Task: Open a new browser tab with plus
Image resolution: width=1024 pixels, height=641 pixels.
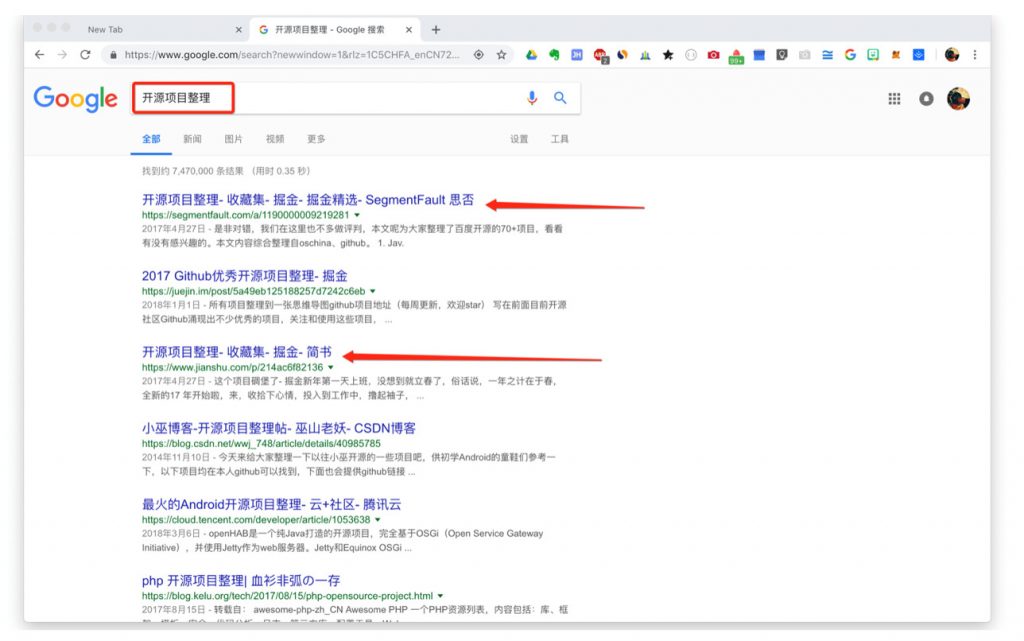Action: (436, 29)
